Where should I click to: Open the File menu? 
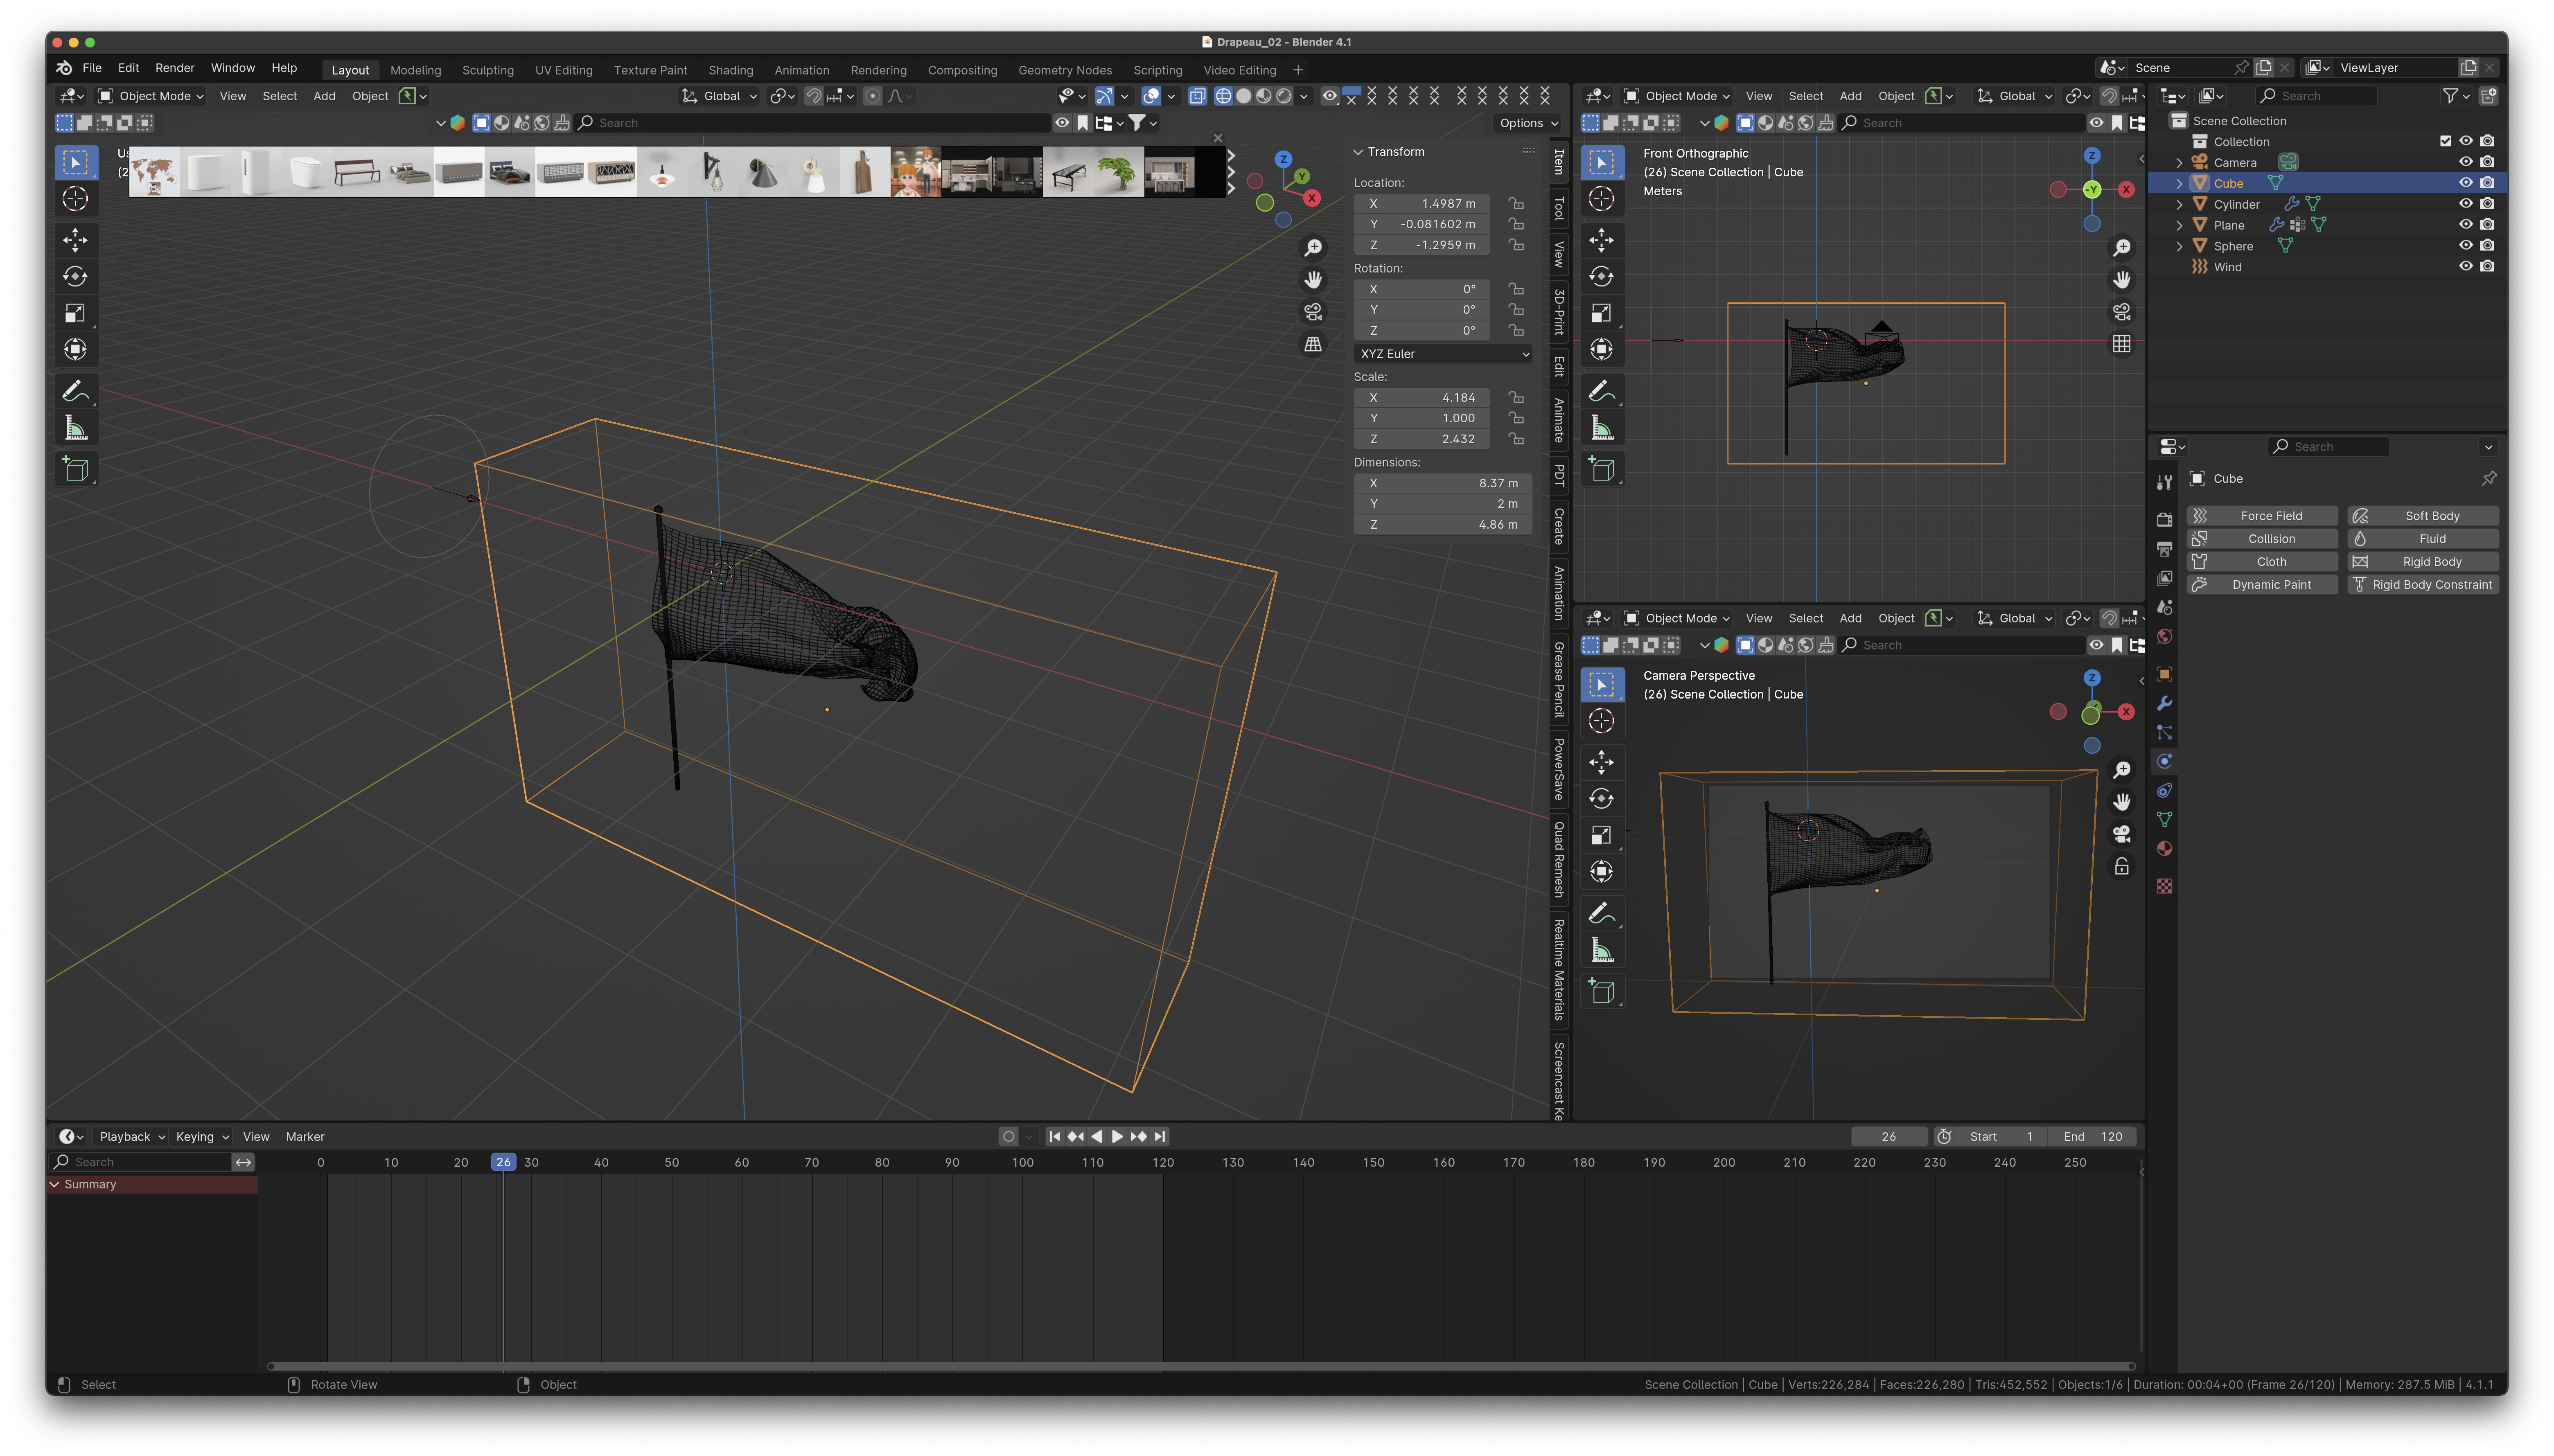[92, 68]
